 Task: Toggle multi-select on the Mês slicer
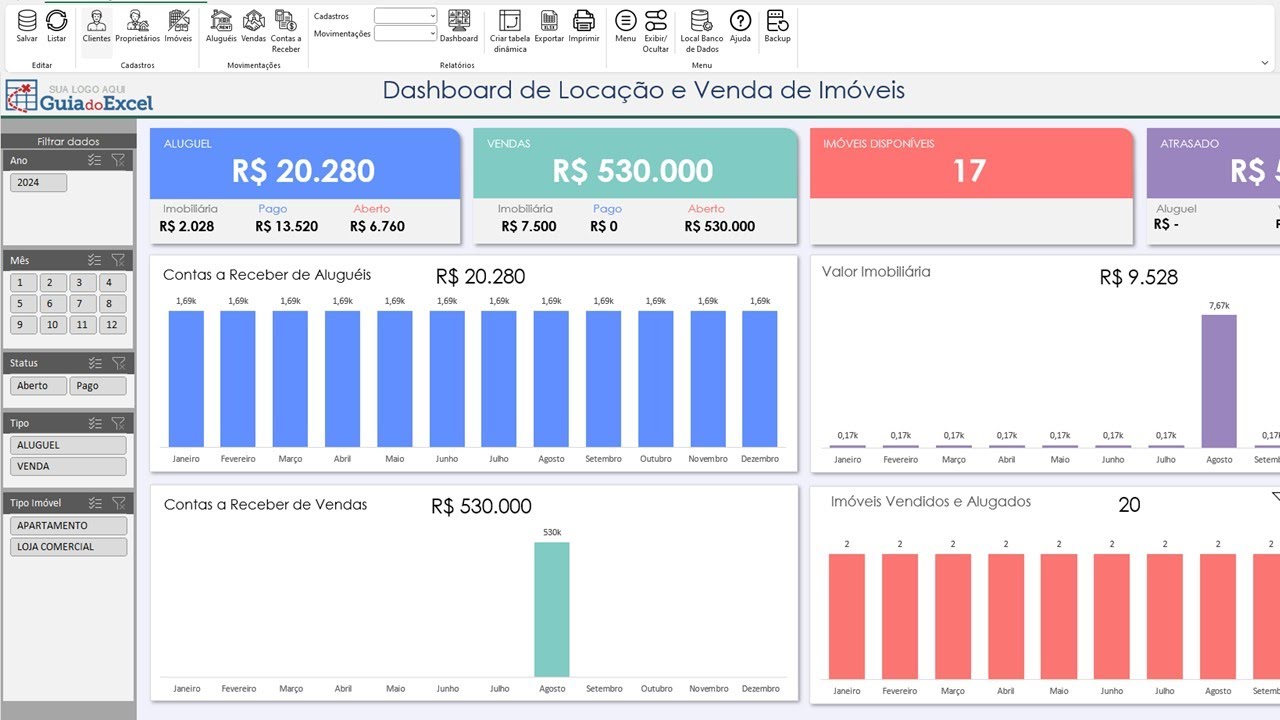pos(95,260)
